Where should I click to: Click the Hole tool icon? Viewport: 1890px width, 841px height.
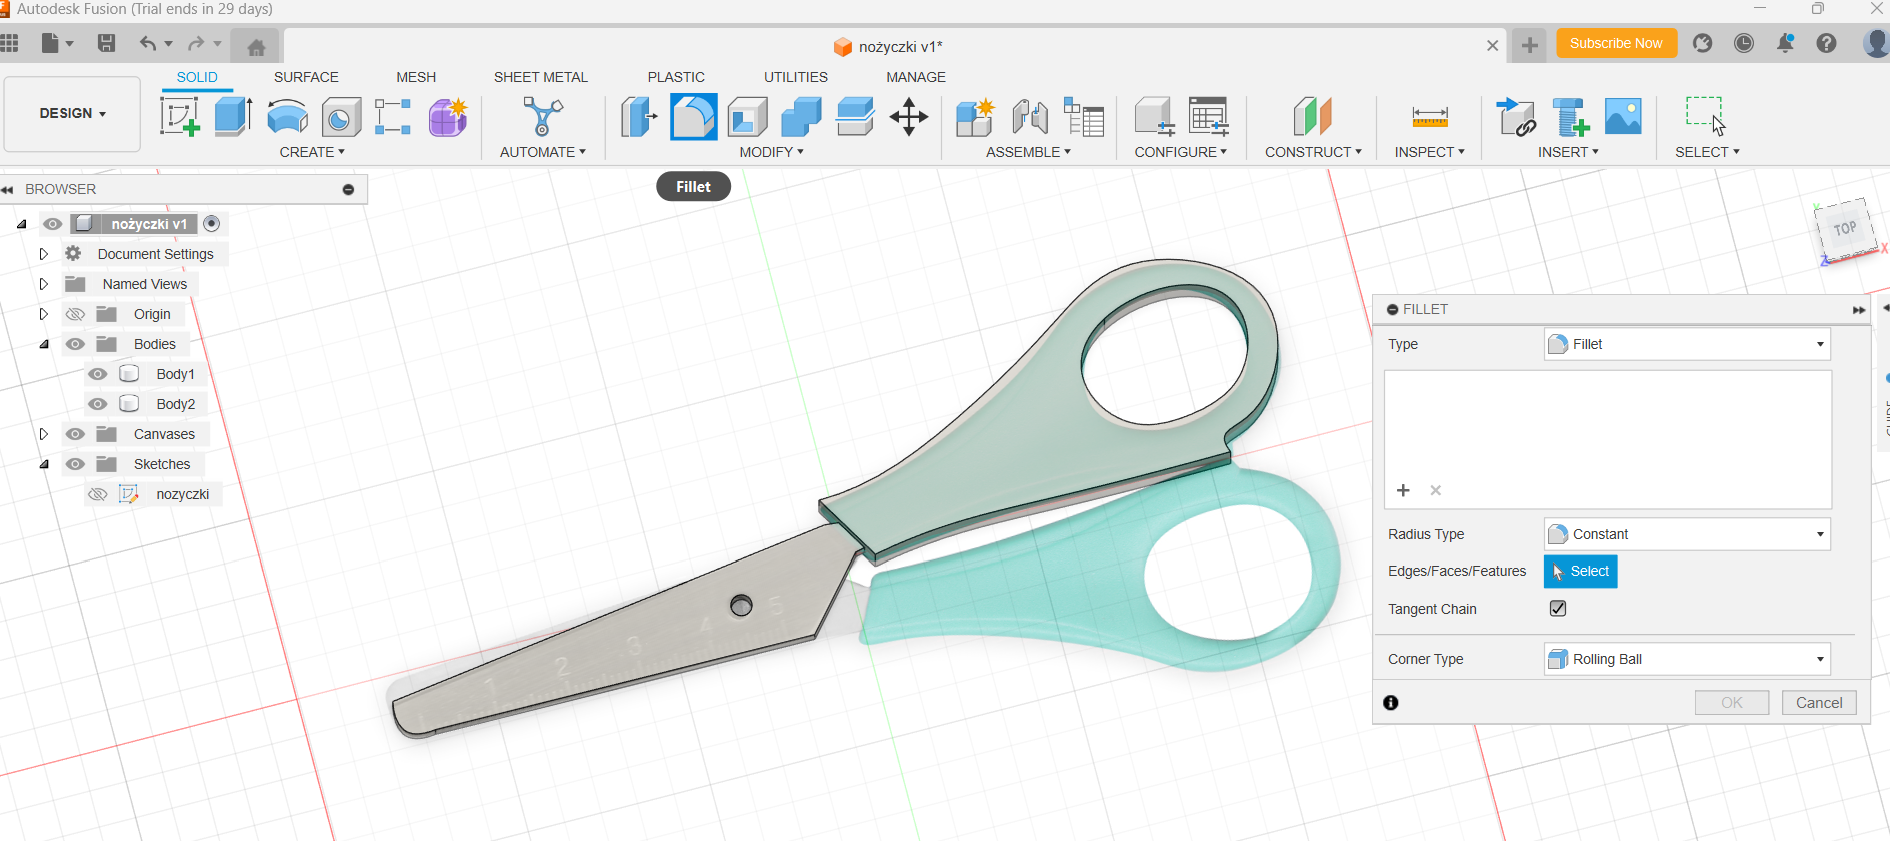pyautogui.click(x=341, y=117)
